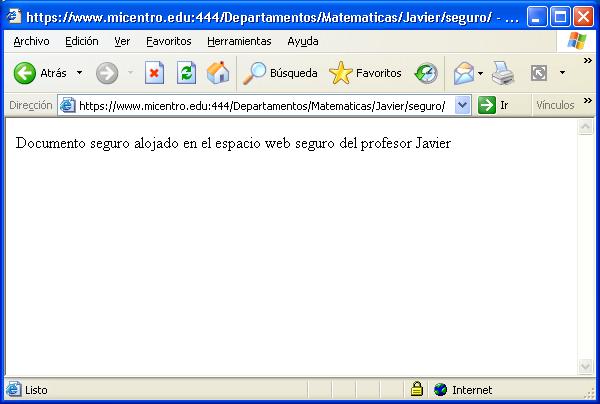Click the grey forward arrow icon
600x404 pixels.
point(106,73)
